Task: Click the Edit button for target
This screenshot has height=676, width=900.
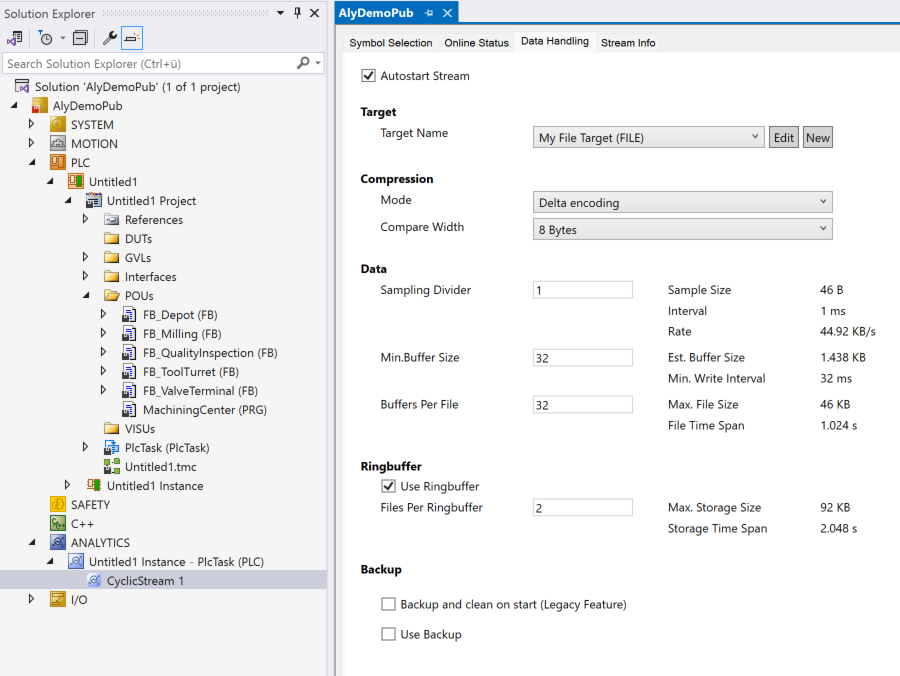Action: point(783,138)
